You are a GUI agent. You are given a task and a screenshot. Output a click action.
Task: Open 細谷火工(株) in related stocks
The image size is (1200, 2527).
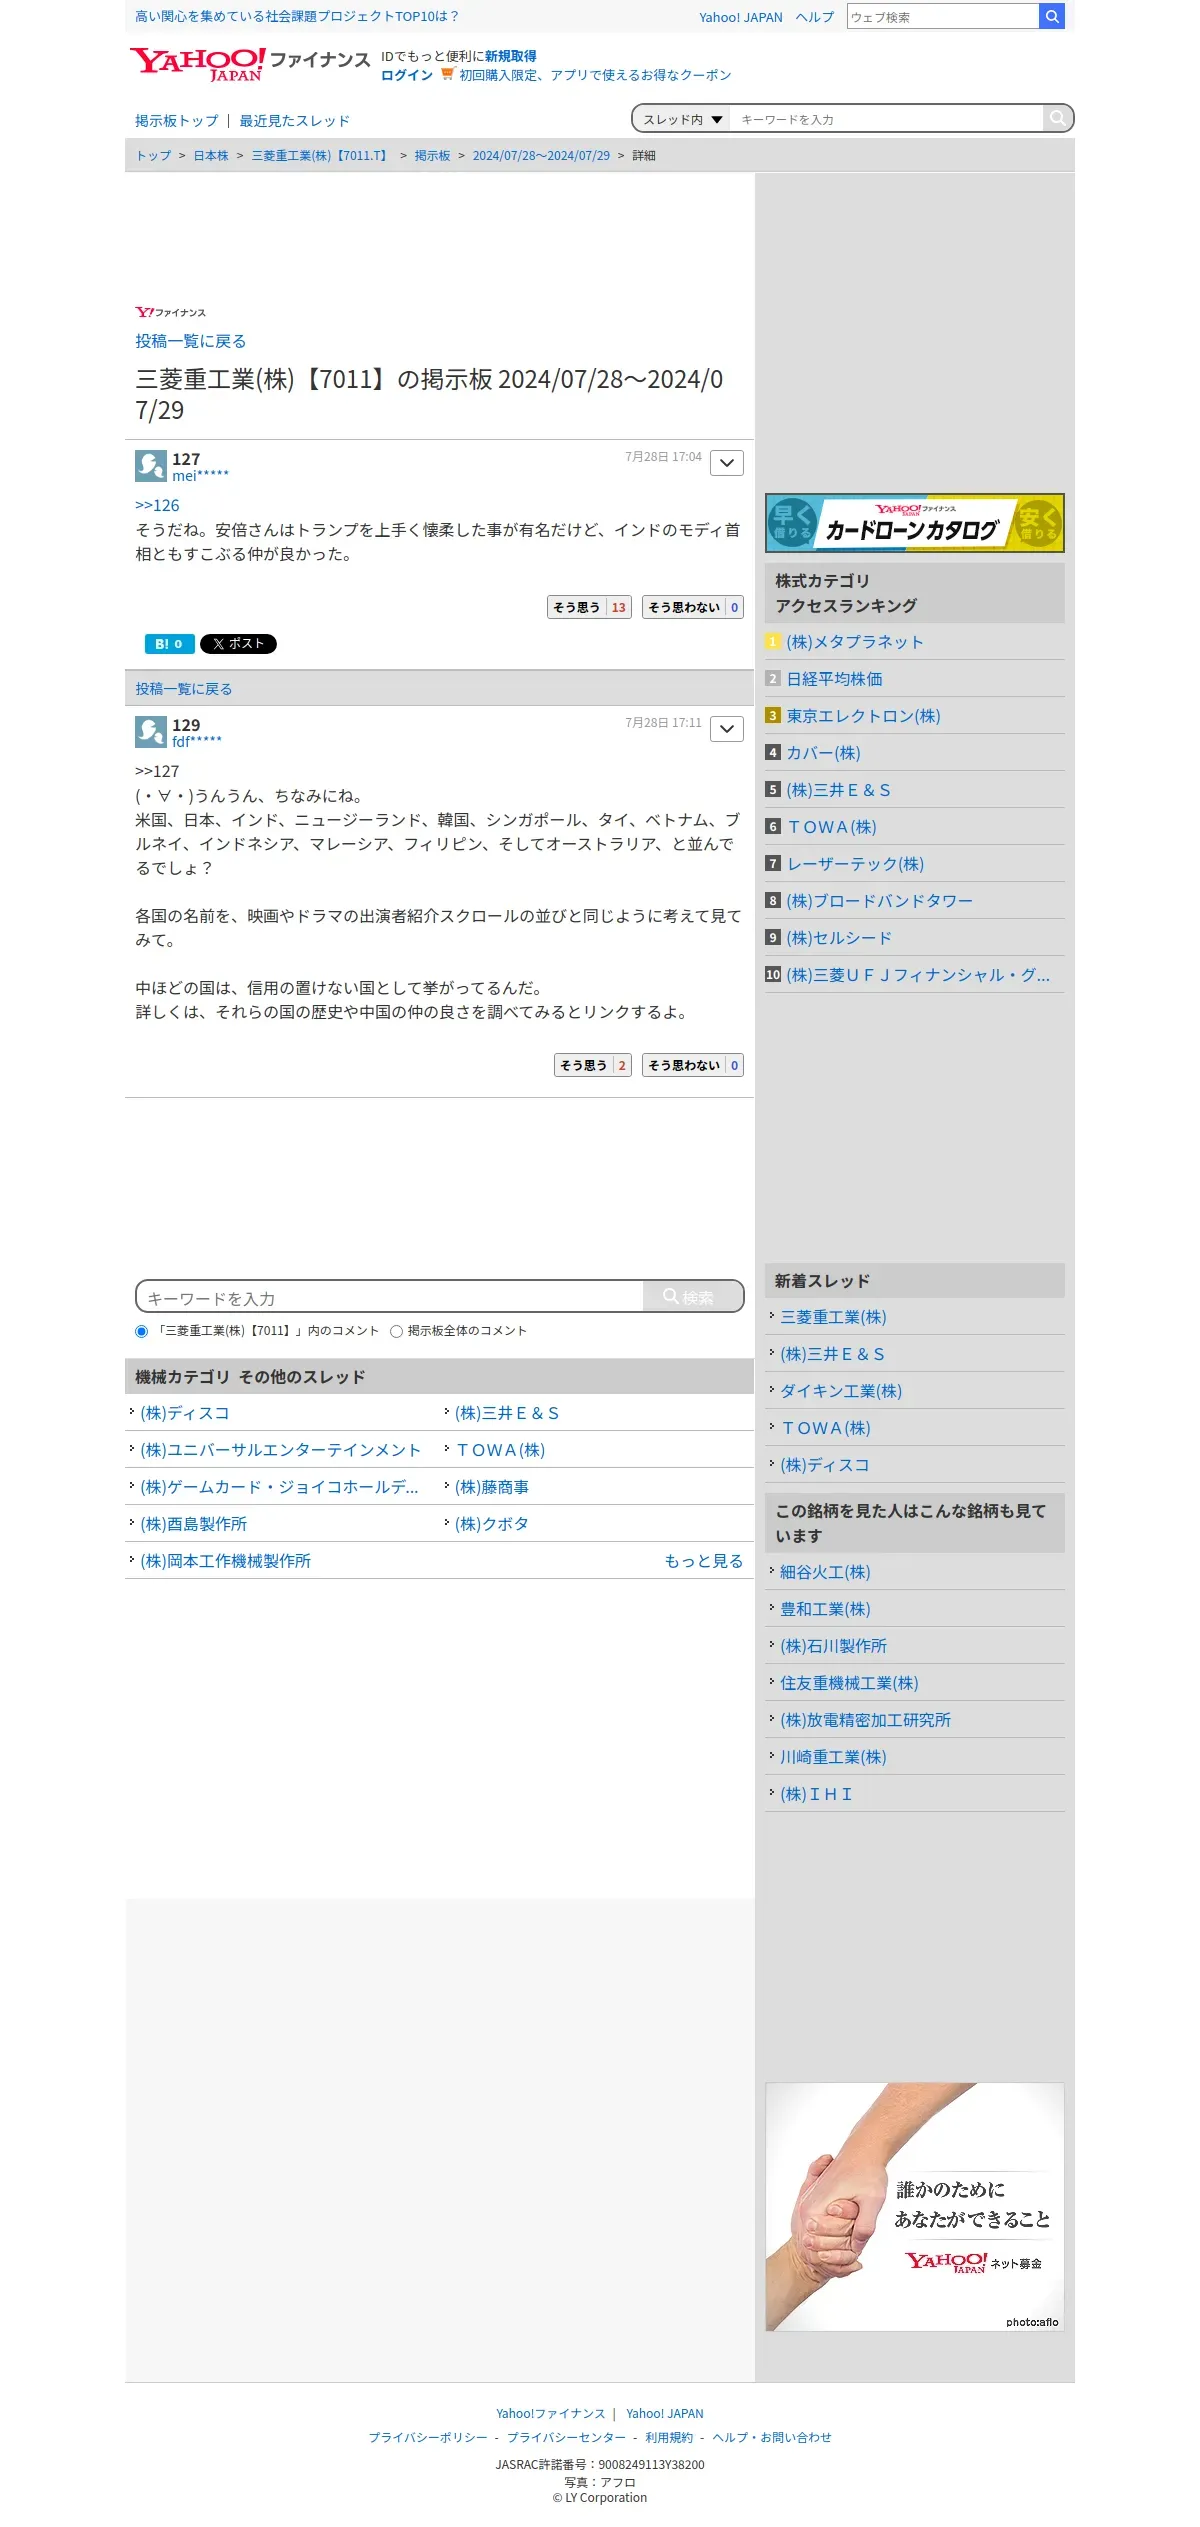click(x=825, y=1572)
